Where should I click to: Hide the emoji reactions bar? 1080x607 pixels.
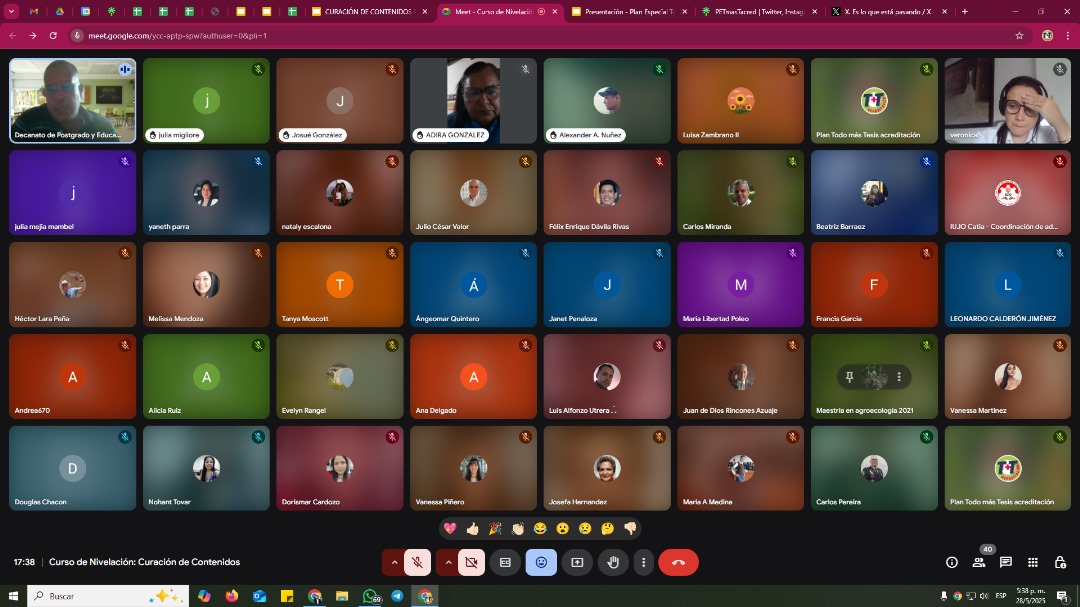[x=541, y=562]
